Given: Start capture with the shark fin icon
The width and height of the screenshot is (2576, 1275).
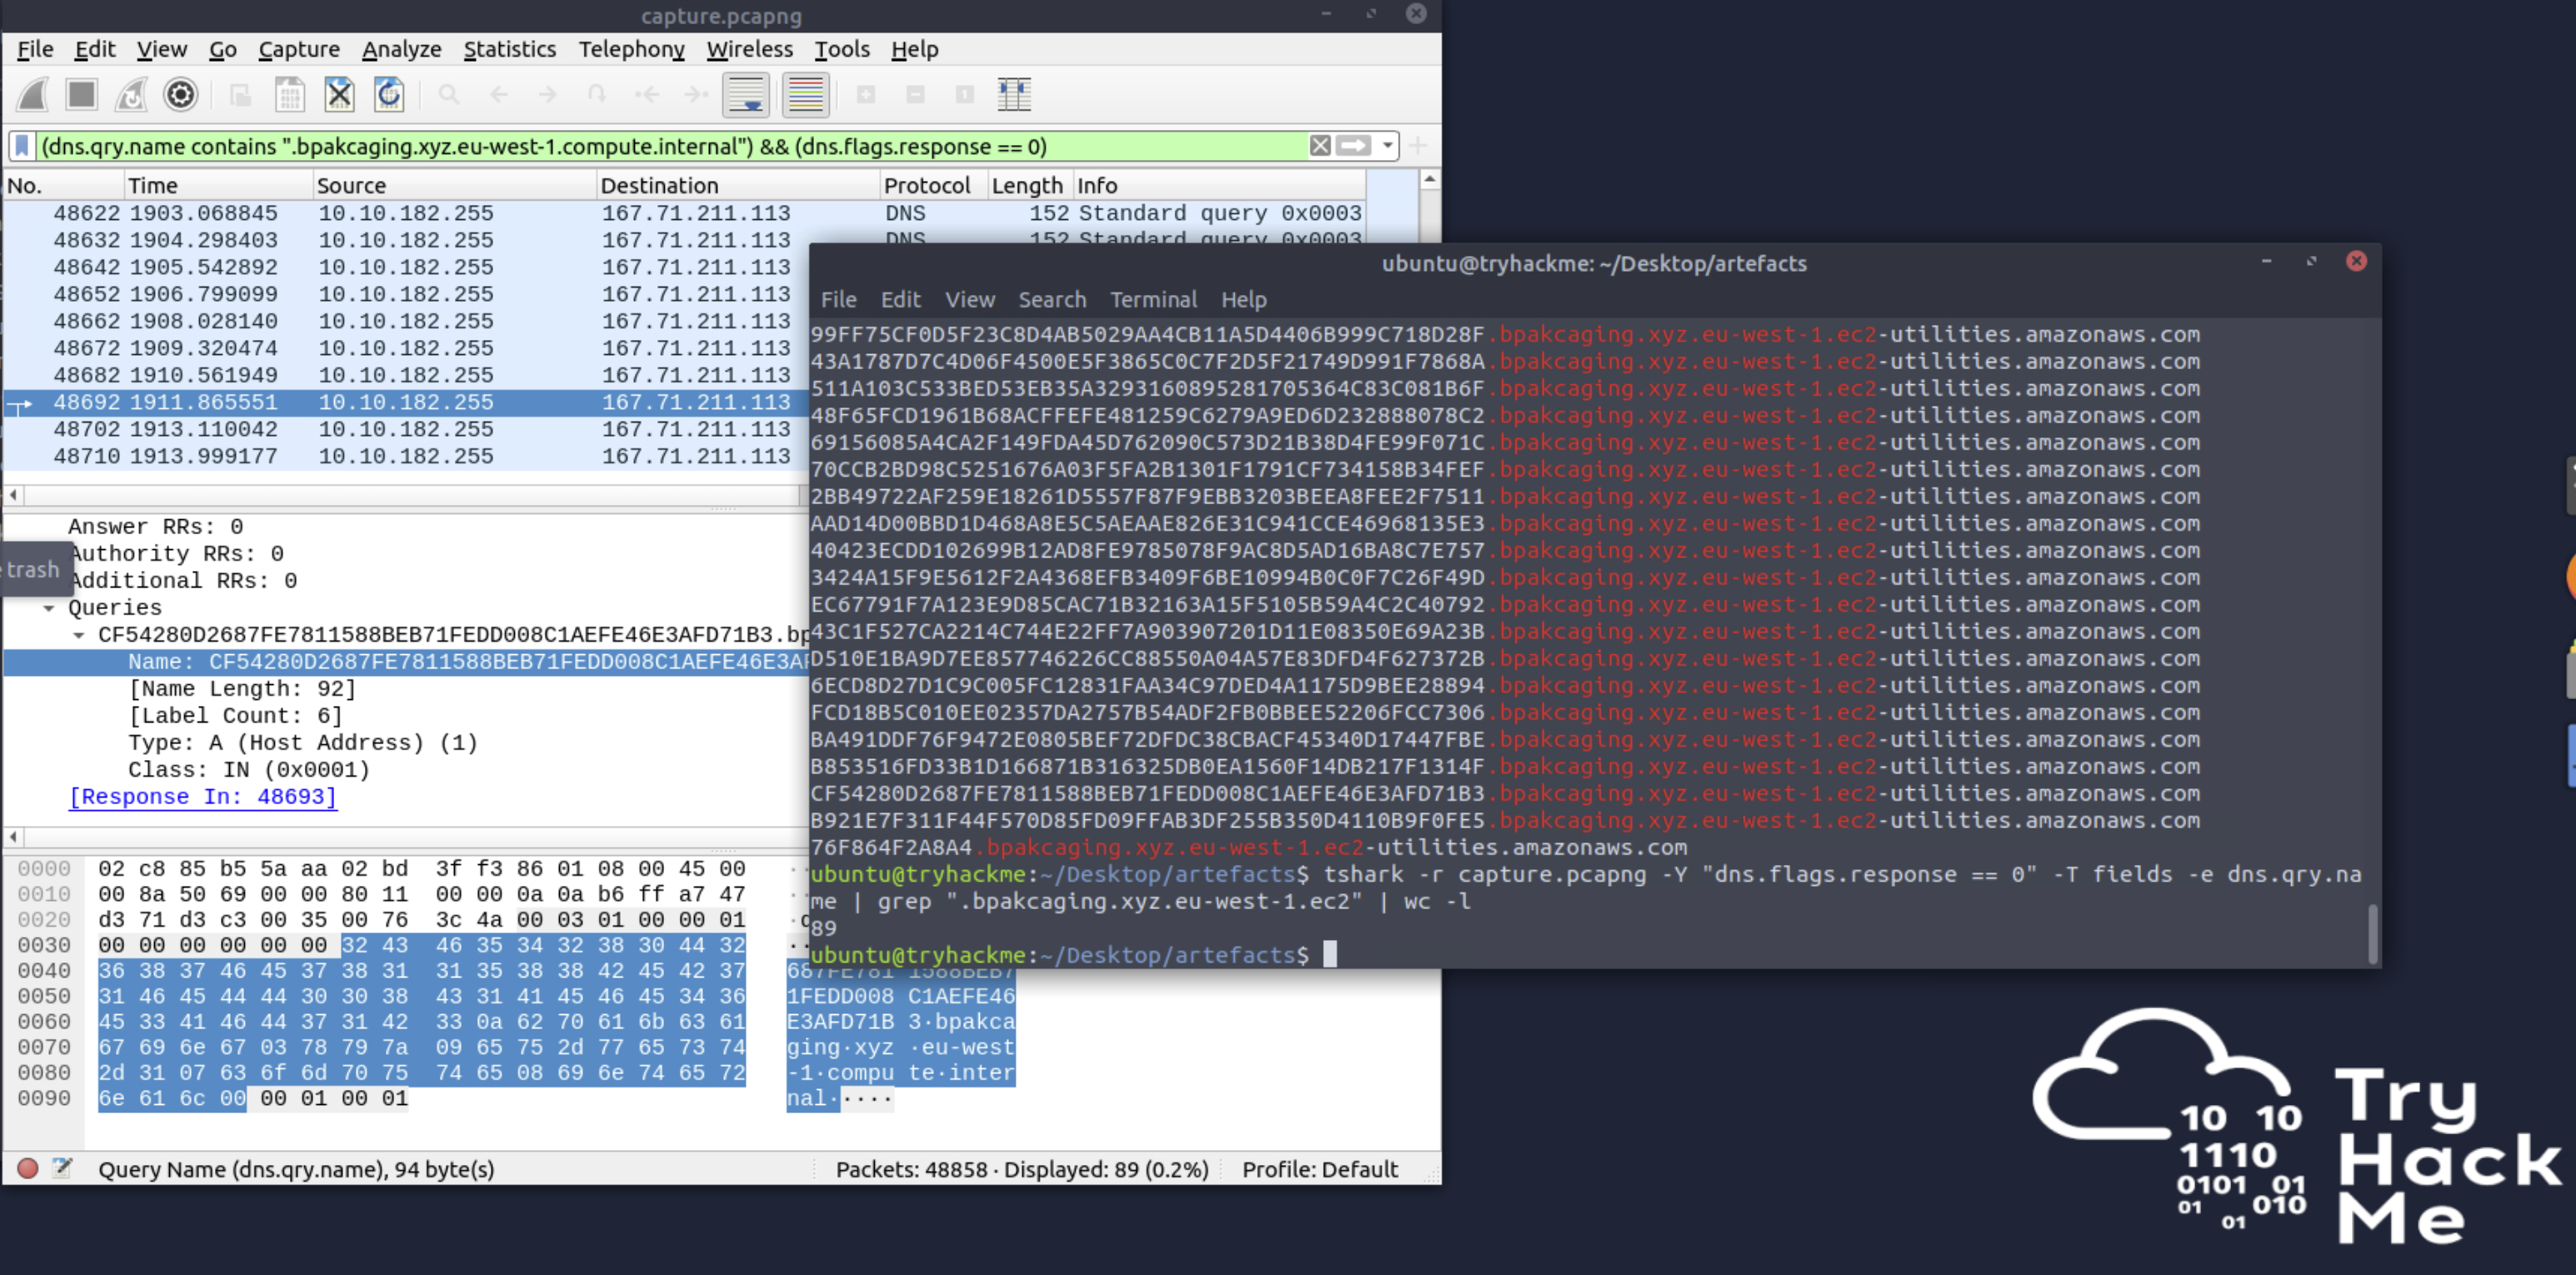Looking at the screenshot, I should [x=33, y=95].
